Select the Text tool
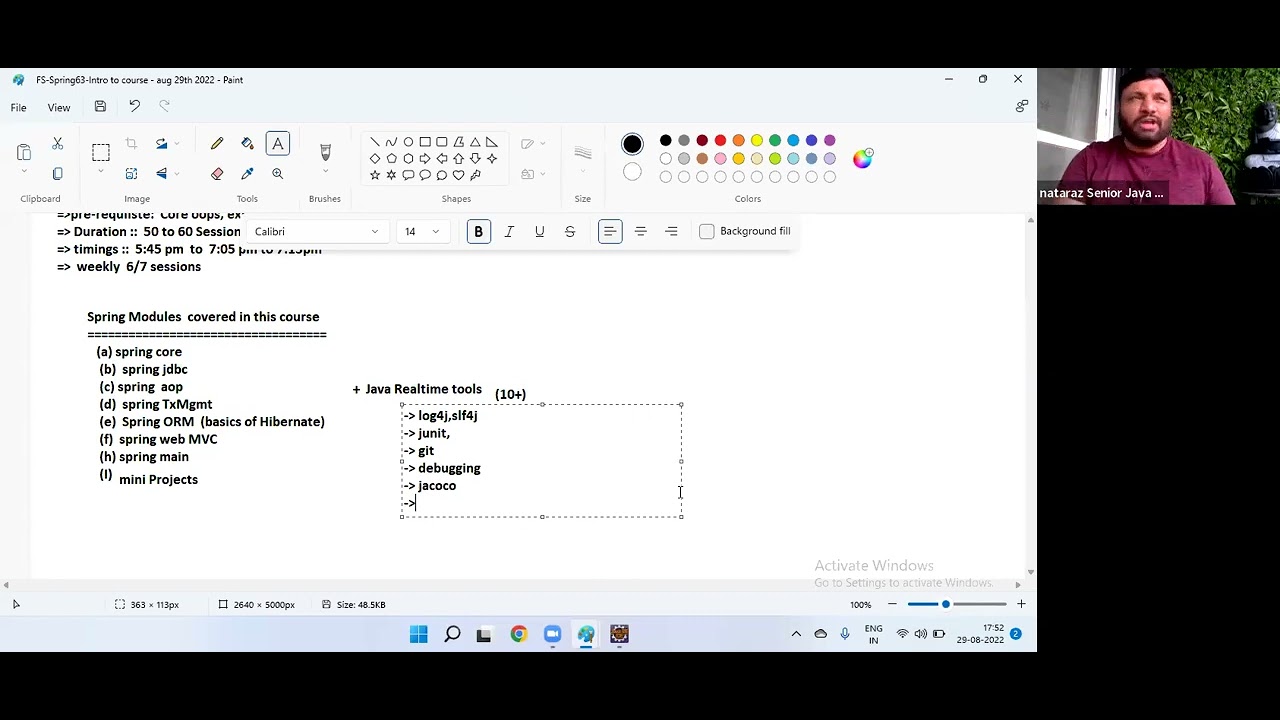Image resolution: width=1280 pixels, height=720 pixels. (278, 145)
